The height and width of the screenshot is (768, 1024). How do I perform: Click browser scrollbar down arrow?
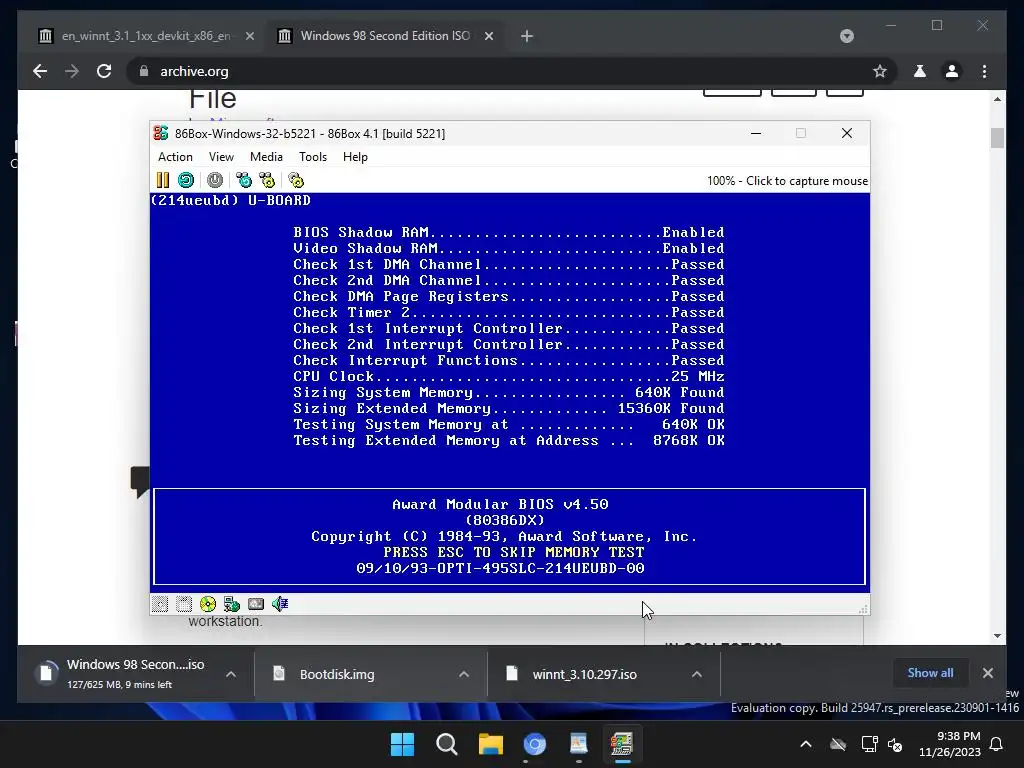tap(997, 635)
